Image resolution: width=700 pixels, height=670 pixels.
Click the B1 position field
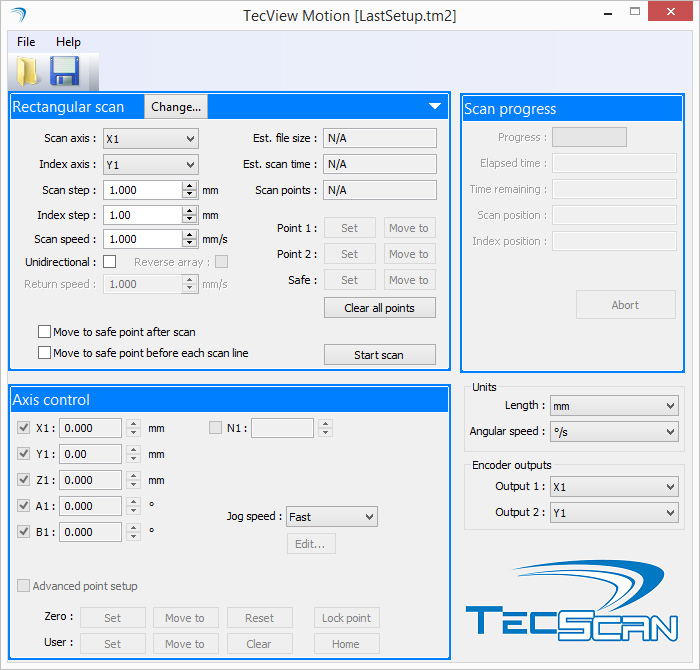coord(90,532)
